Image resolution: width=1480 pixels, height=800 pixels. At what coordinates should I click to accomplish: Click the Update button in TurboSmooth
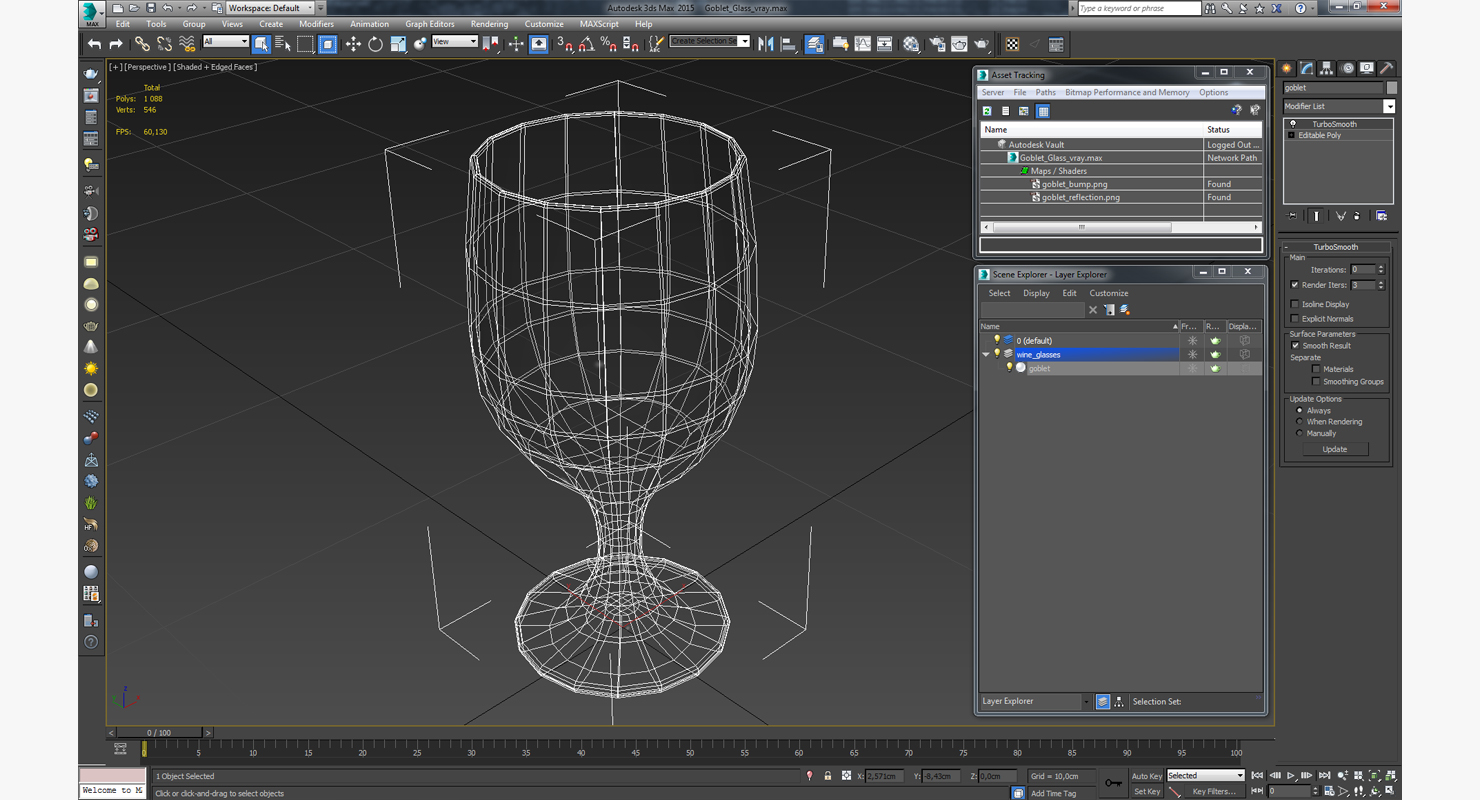click(x=1335, y=450)
